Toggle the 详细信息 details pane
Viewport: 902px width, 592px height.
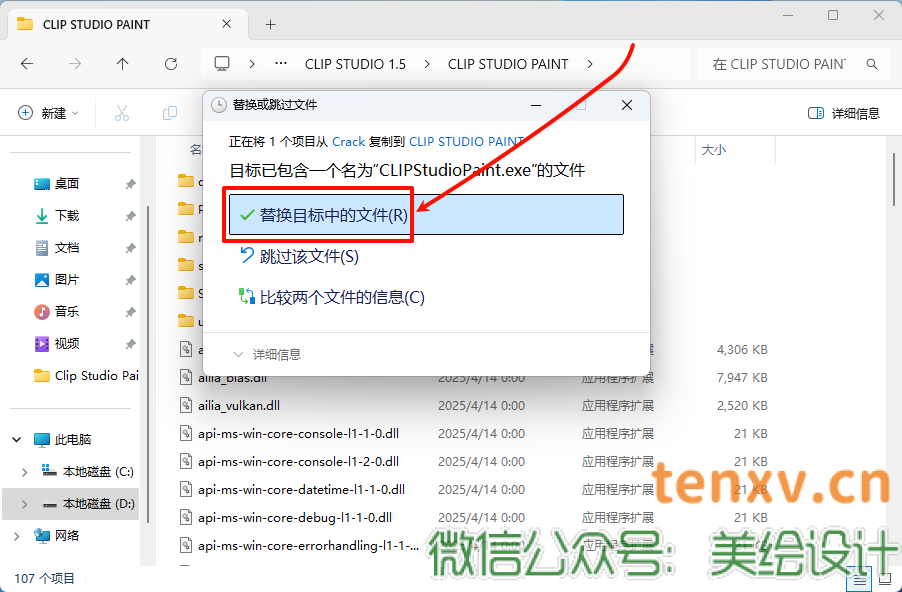pos(844,113)
